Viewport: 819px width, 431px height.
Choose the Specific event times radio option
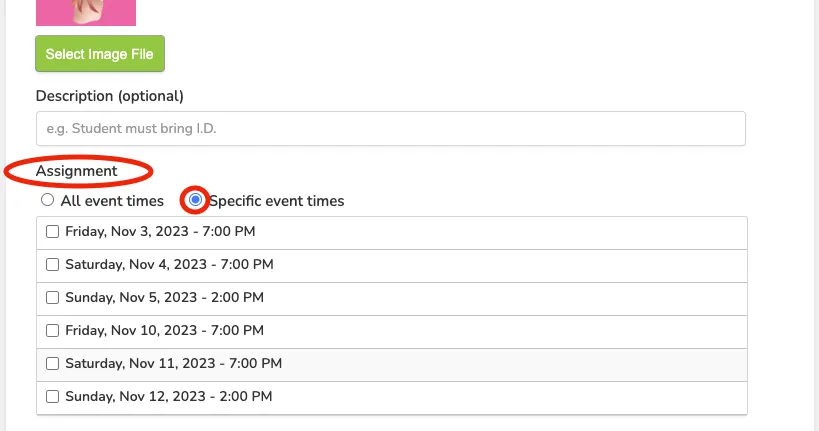click(x=195, y=200)
